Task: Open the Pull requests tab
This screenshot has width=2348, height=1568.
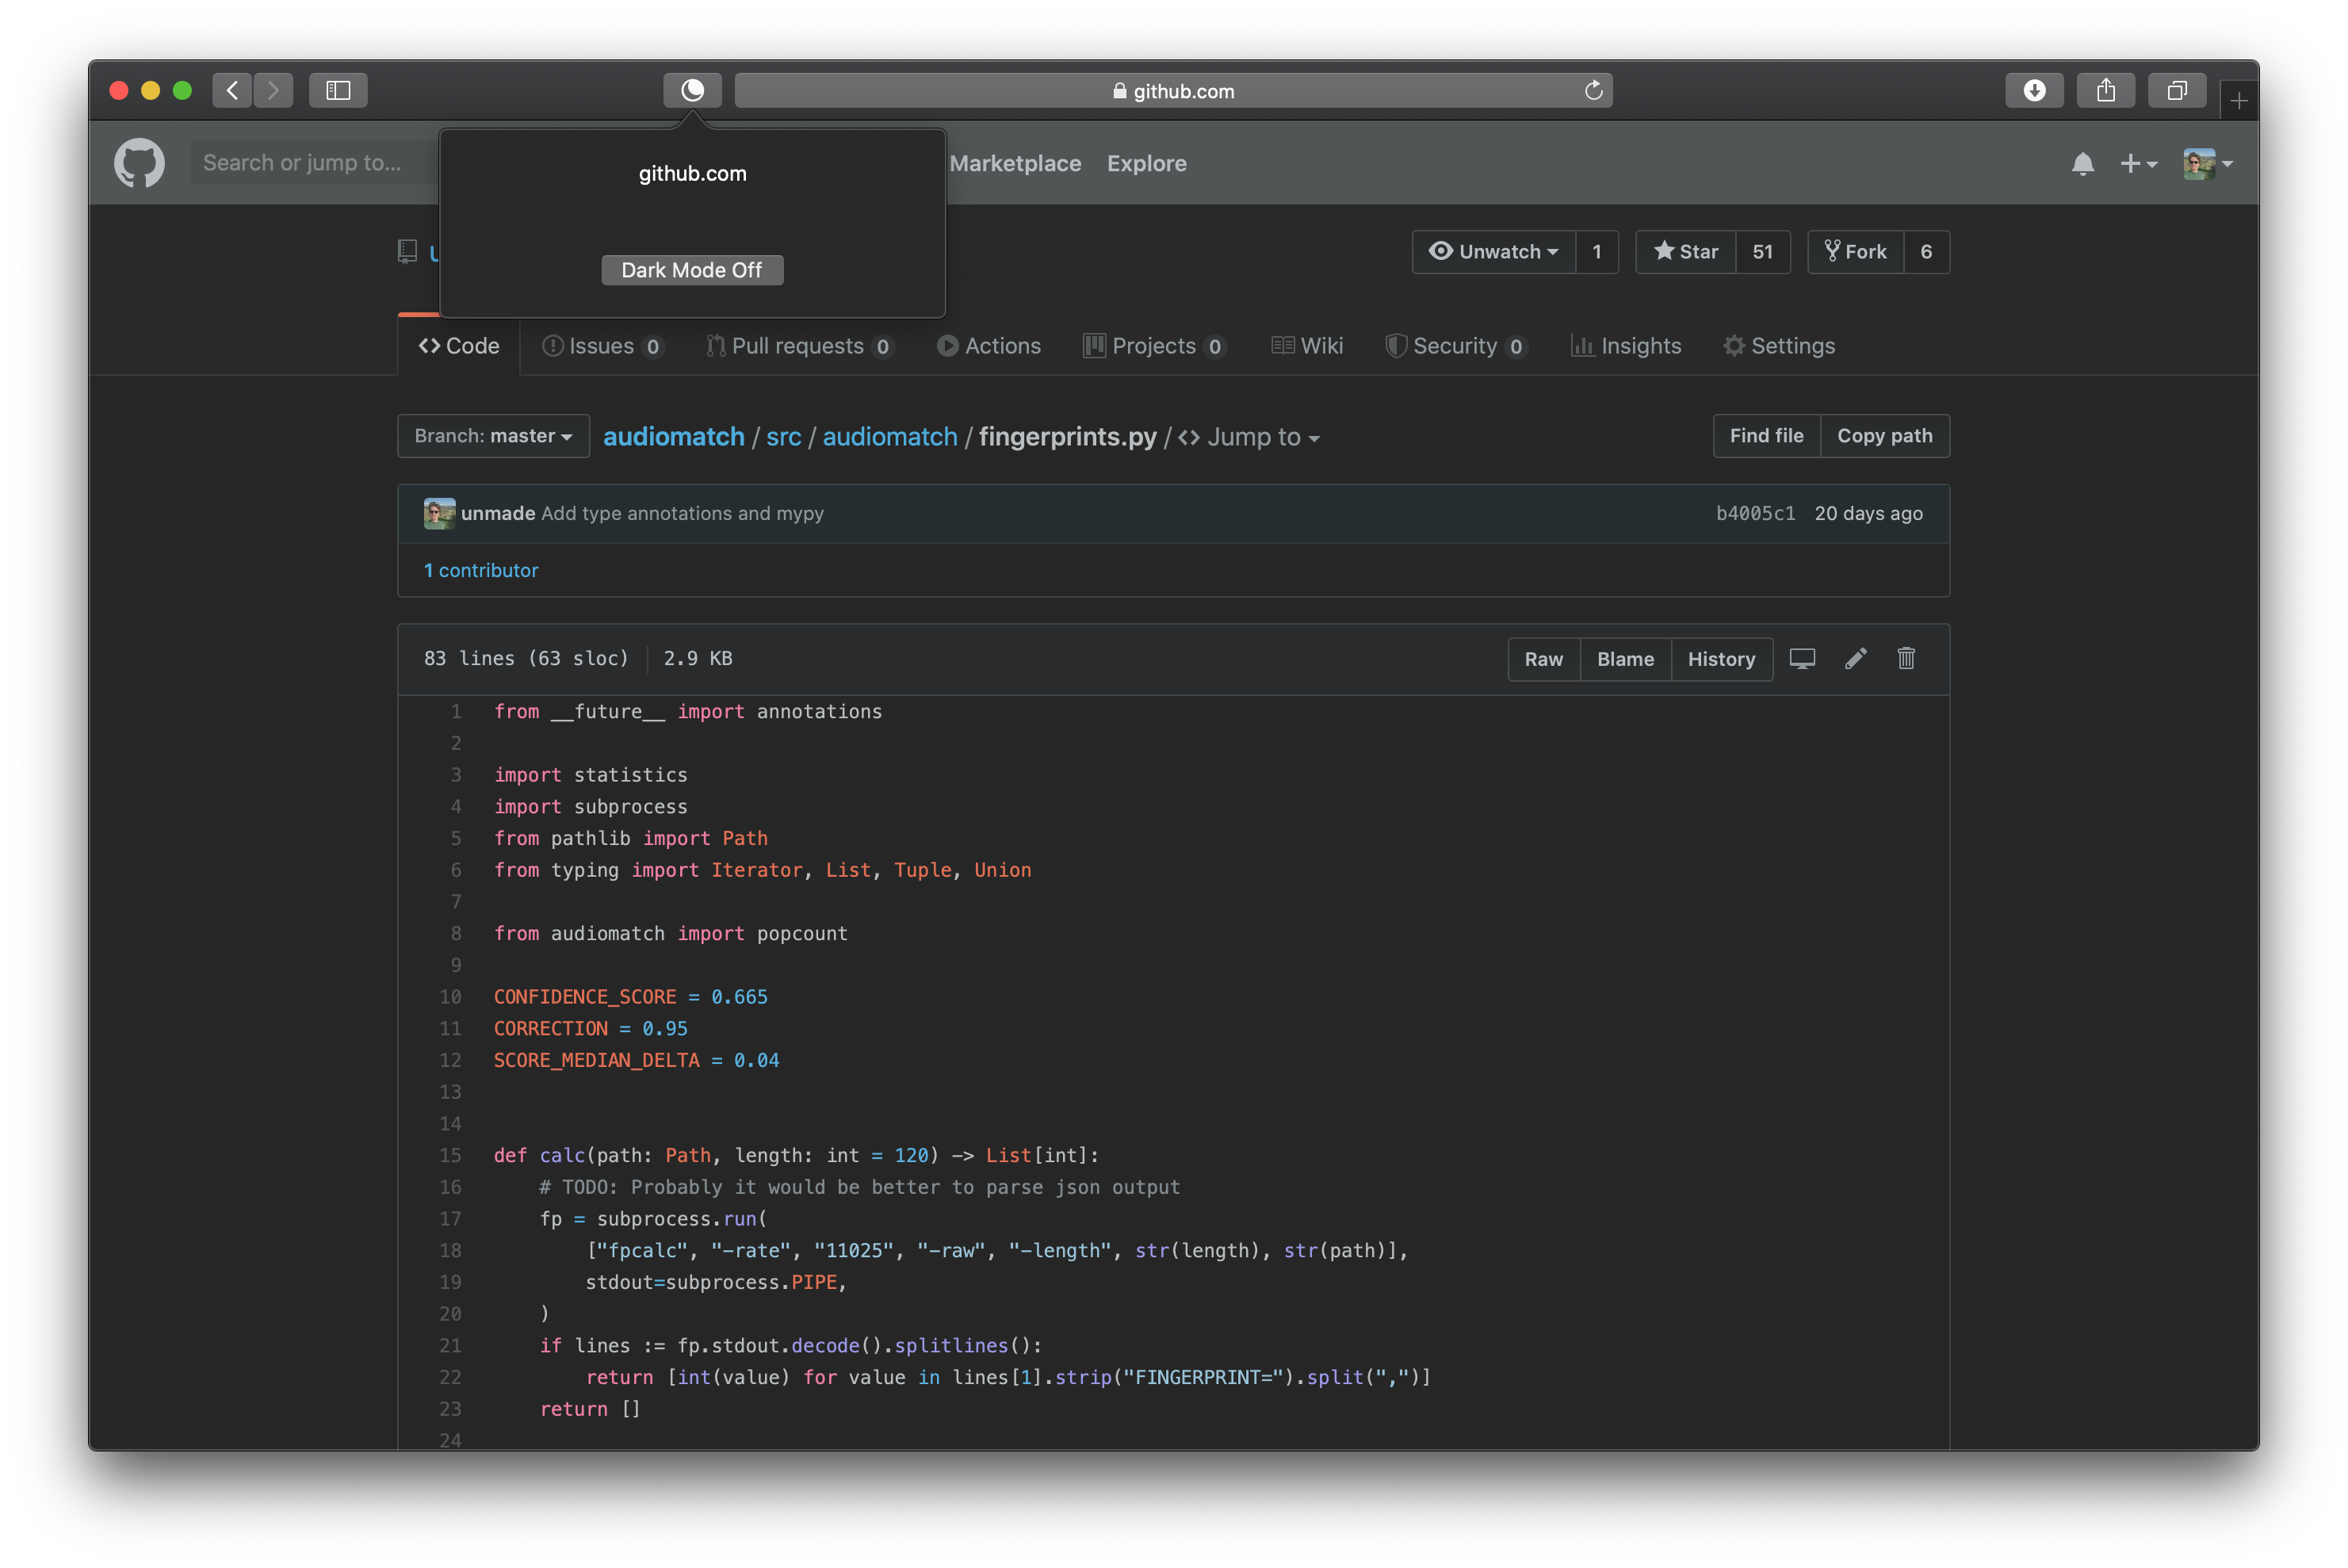Action: pos(797,346)
